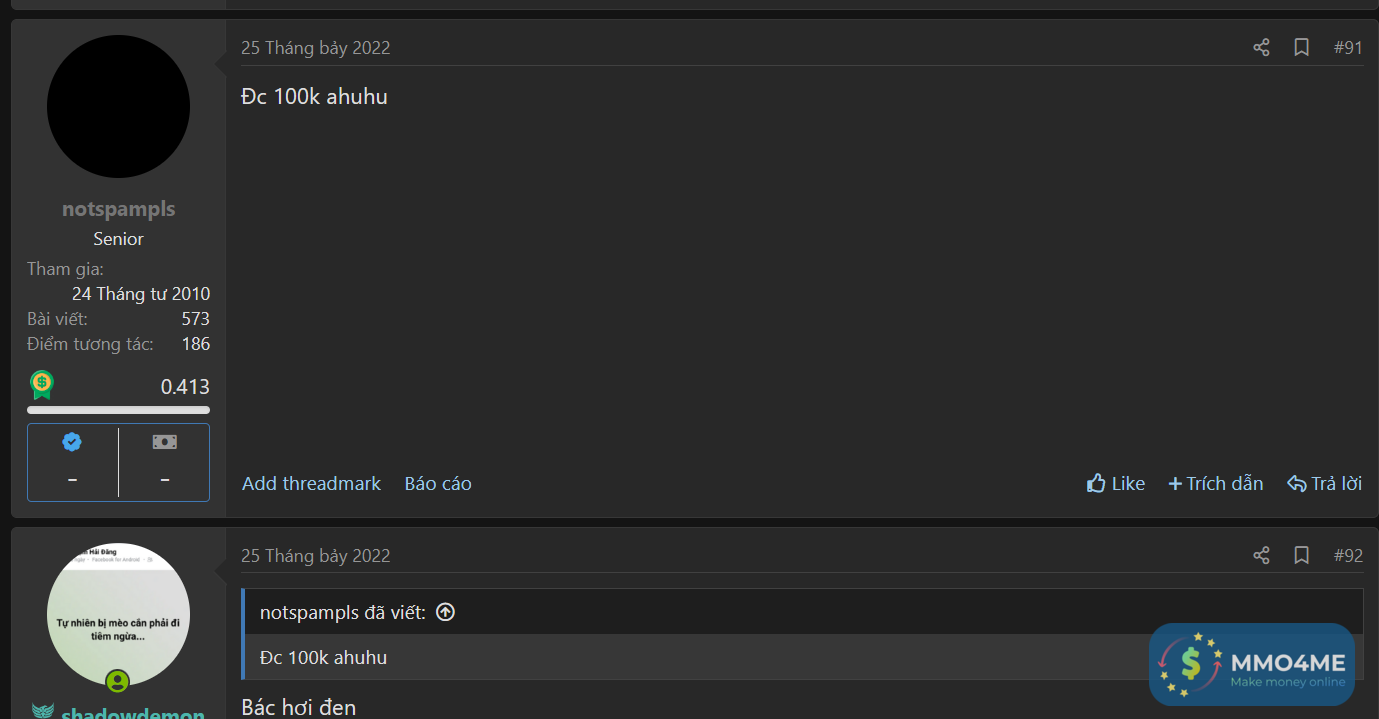This screenshot has width=1379, height=719.
Task: Like the notspampls post
Action: click(1116, 483)
